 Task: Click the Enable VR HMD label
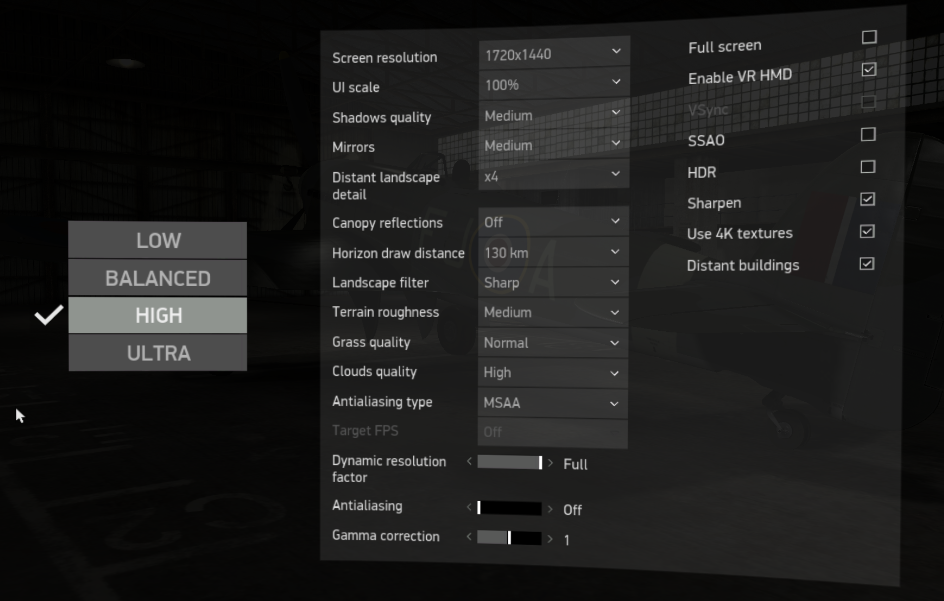pos(740,76)
